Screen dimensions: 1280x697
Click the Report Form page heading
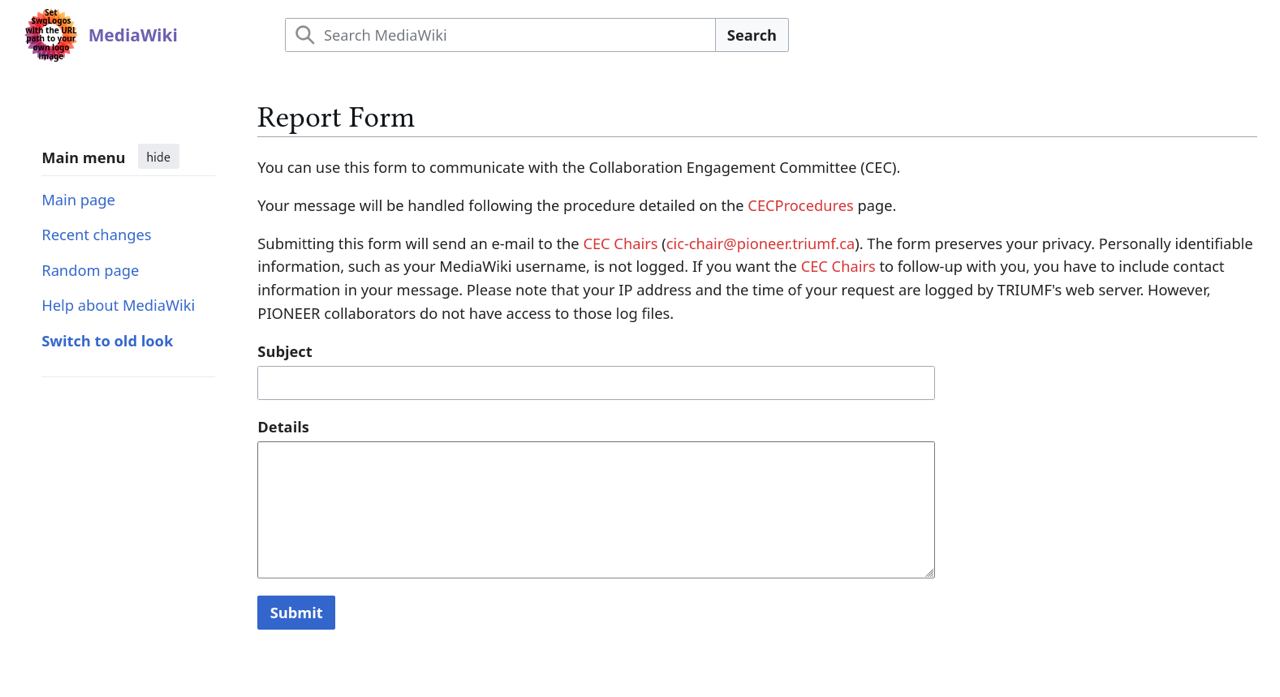point(336,118)
